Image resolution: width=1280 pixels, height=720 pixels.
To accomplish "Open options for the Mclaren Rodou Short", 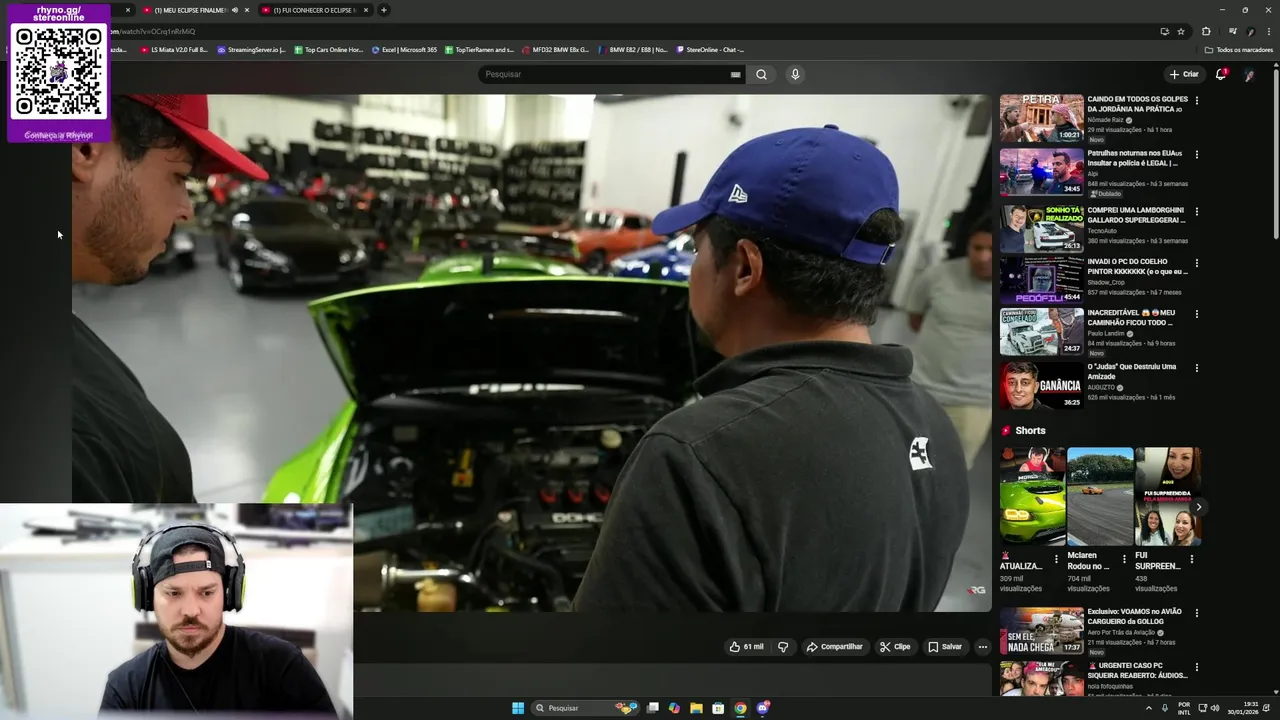I will point(1124,559).
